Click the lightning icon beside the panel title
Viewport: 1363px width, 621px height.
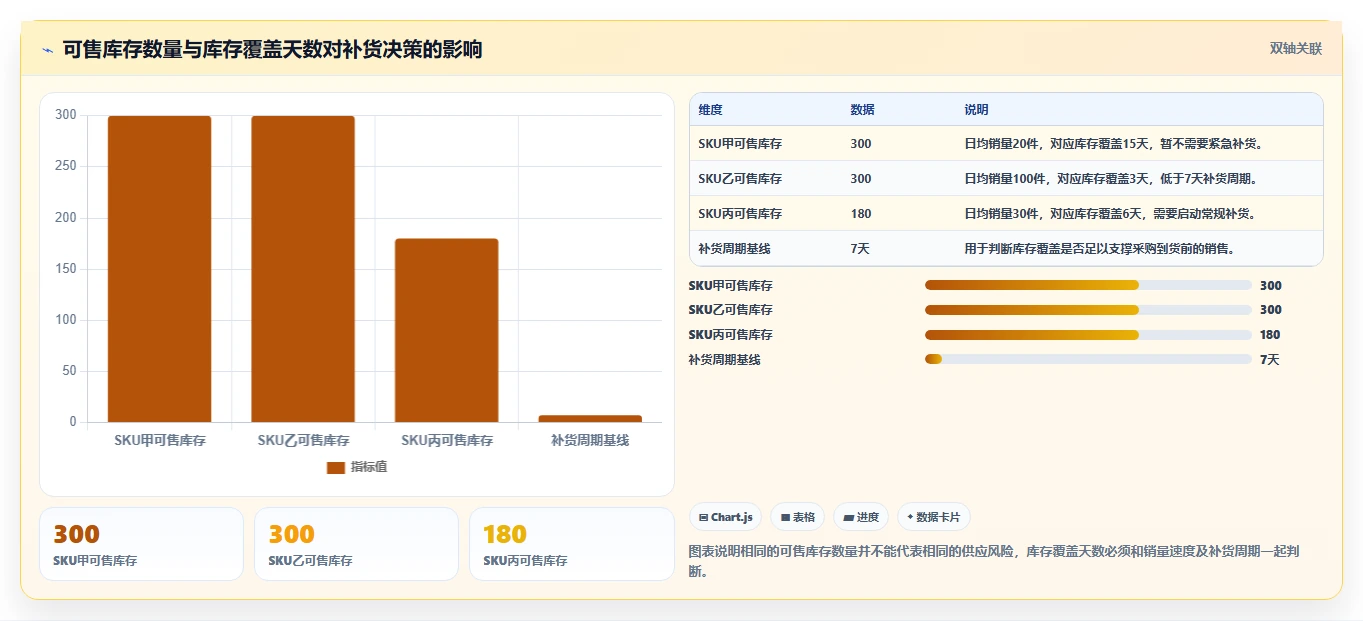(x=47, y=50)
